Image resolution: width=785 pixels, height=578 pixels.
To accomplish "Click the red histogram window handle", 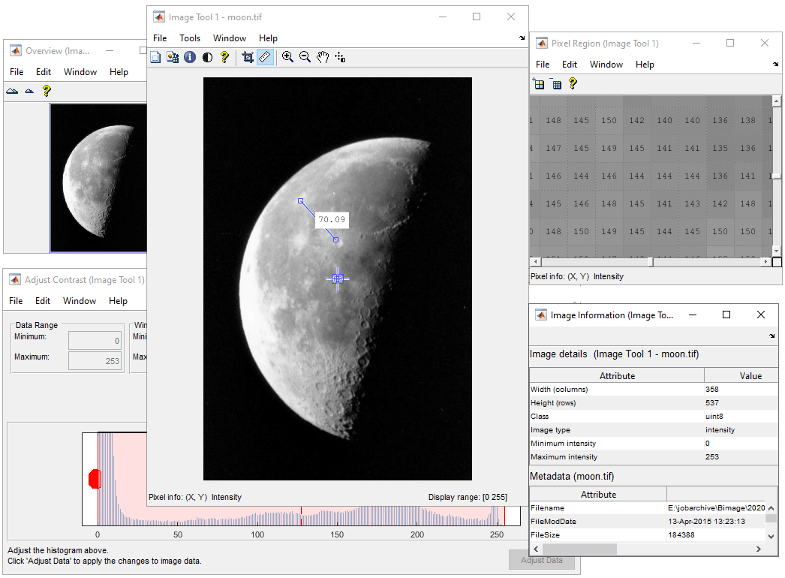I will (95, 479).
